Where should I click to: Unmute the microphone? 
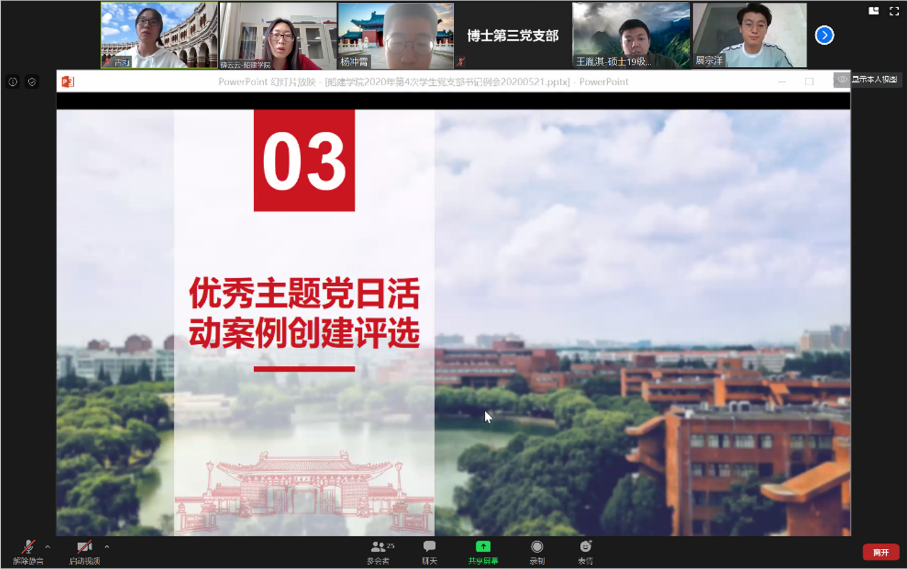tap(28, 549)
